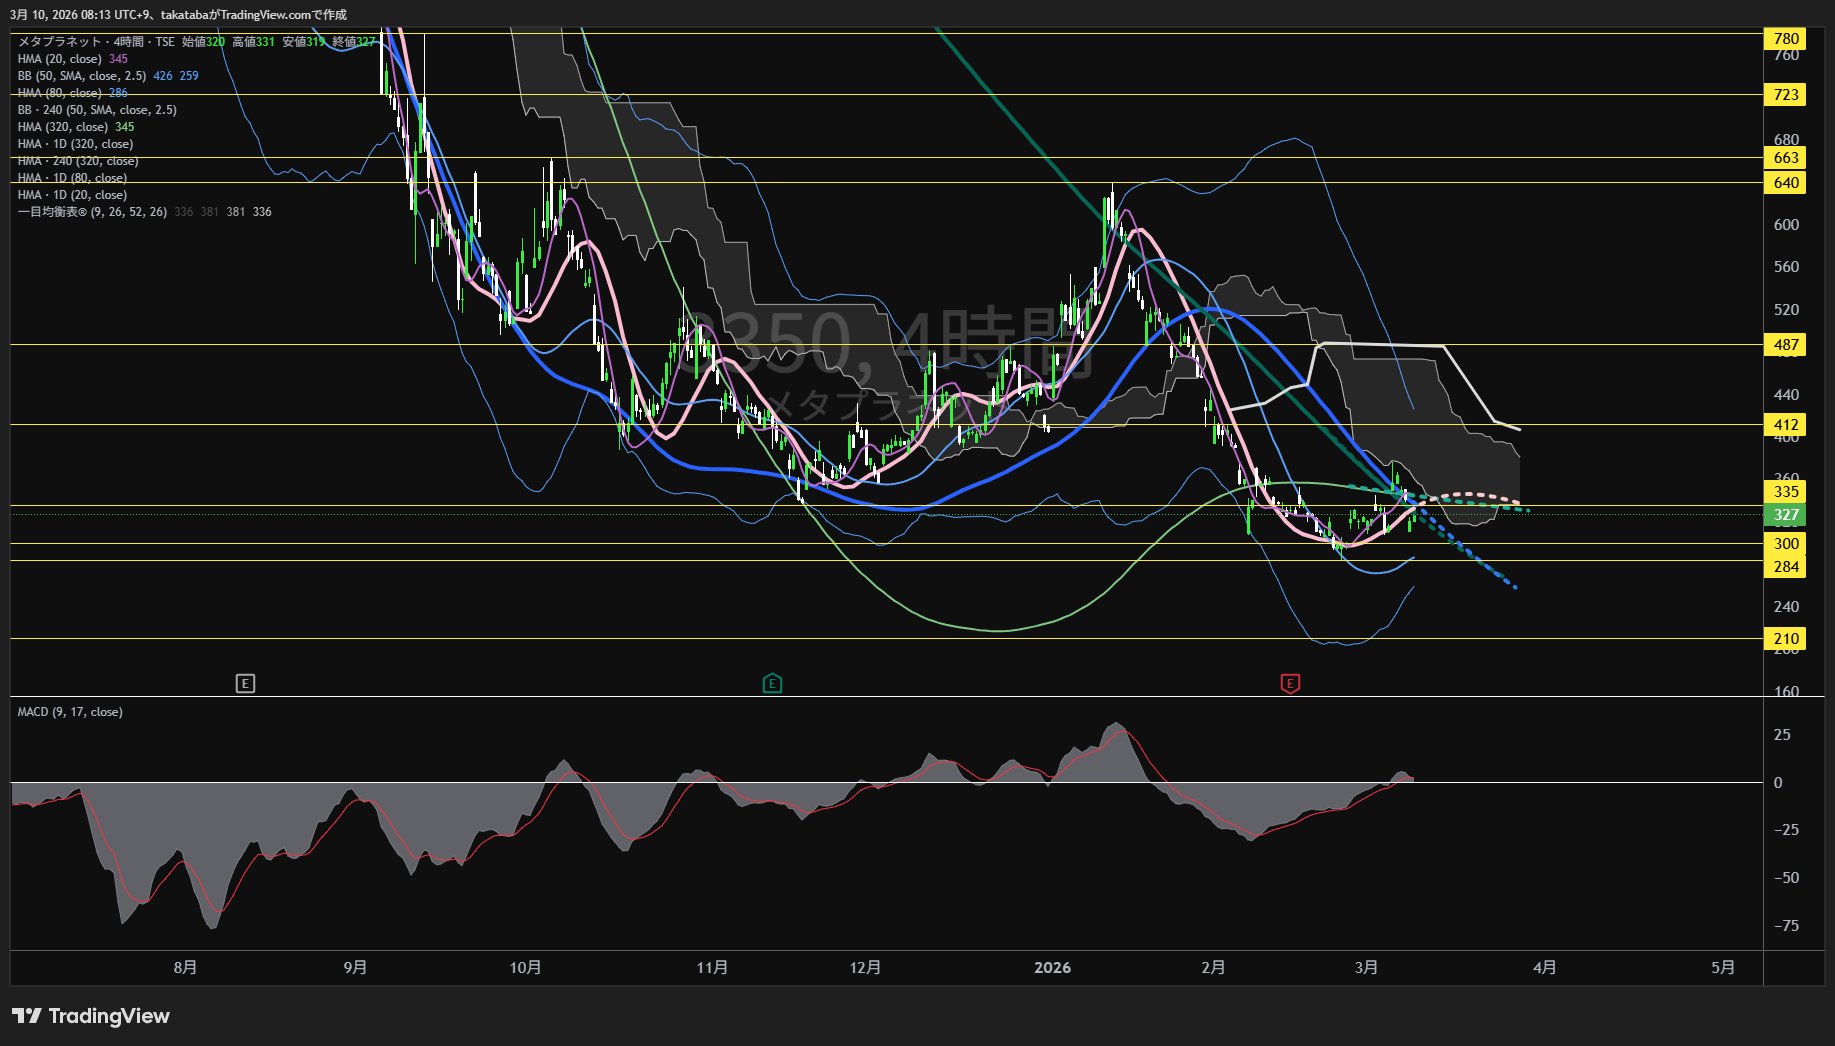Click the 210 price level label
The width and height of the screenshot is (1835, 1046).
[x=1786, y=639]
